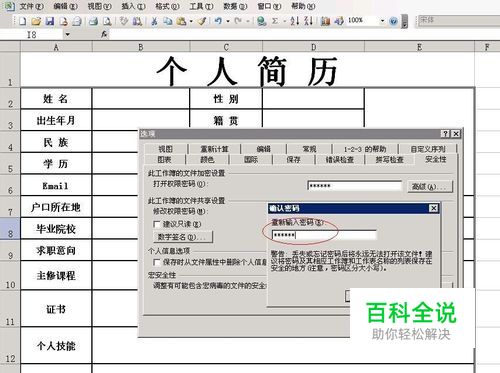Viewport: 500px width, 373px height.
Task: Switch to the 1-2-3 的帮助 tab
Action: (365, 149)
